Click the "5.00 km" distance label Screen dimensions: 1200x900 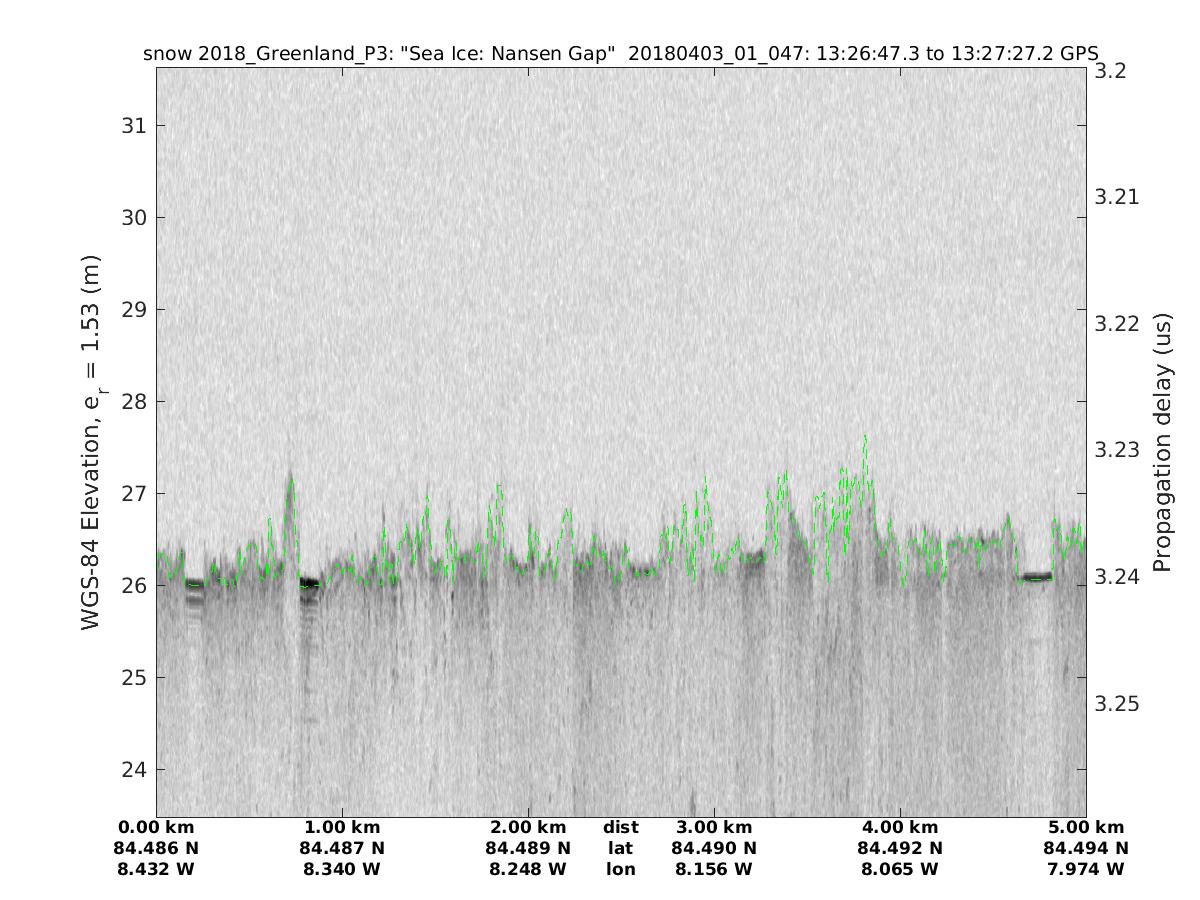pos(1086,828)
